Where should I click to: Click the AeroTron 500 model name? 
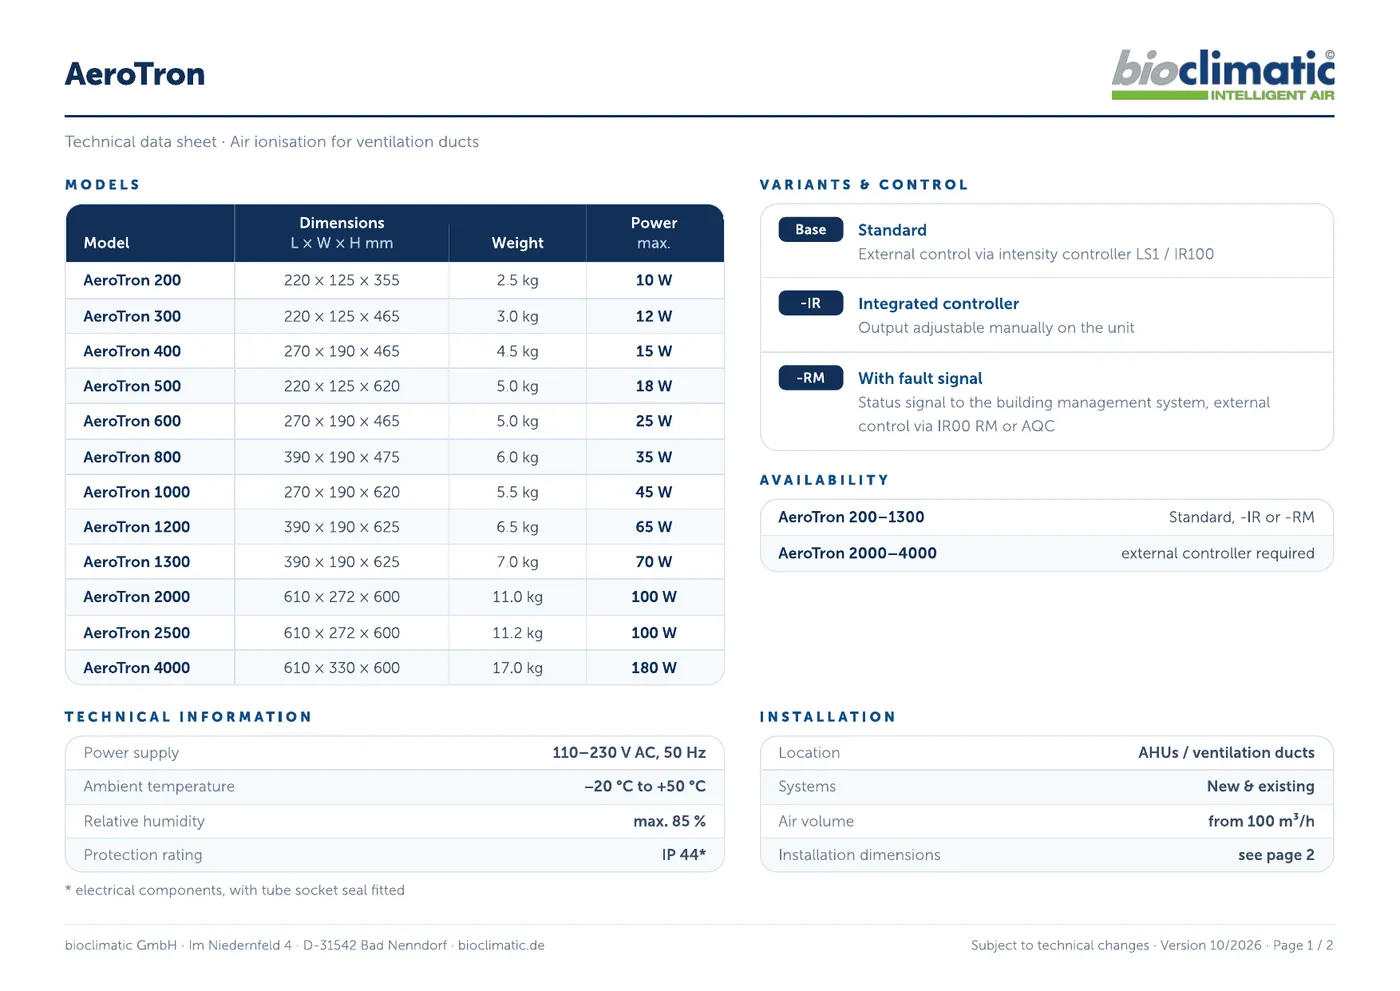[x=132, y=386]
